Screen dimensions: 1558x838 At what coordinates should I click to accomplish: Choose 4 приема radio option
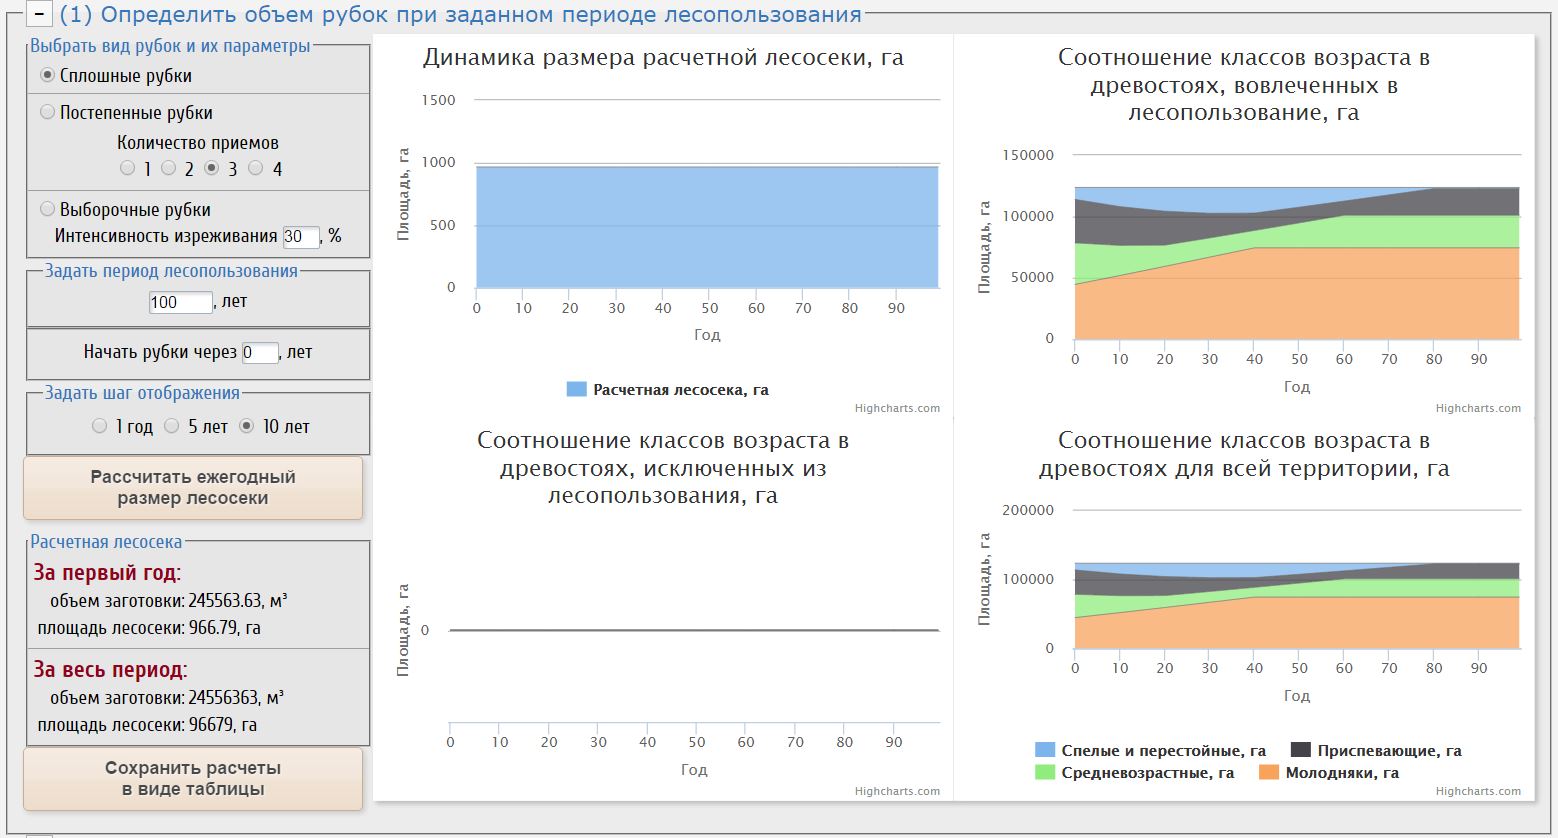click(255, 168)
